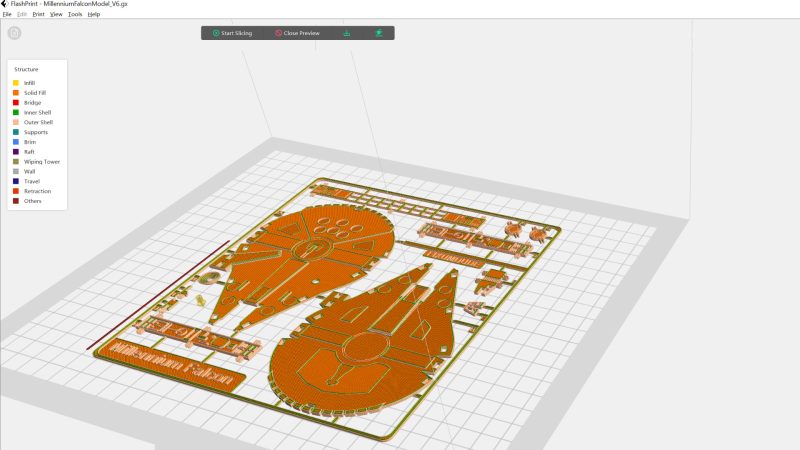Click the dark red Others color swatch
Viewport: 800px width, 450px height.
pos(16,201)
